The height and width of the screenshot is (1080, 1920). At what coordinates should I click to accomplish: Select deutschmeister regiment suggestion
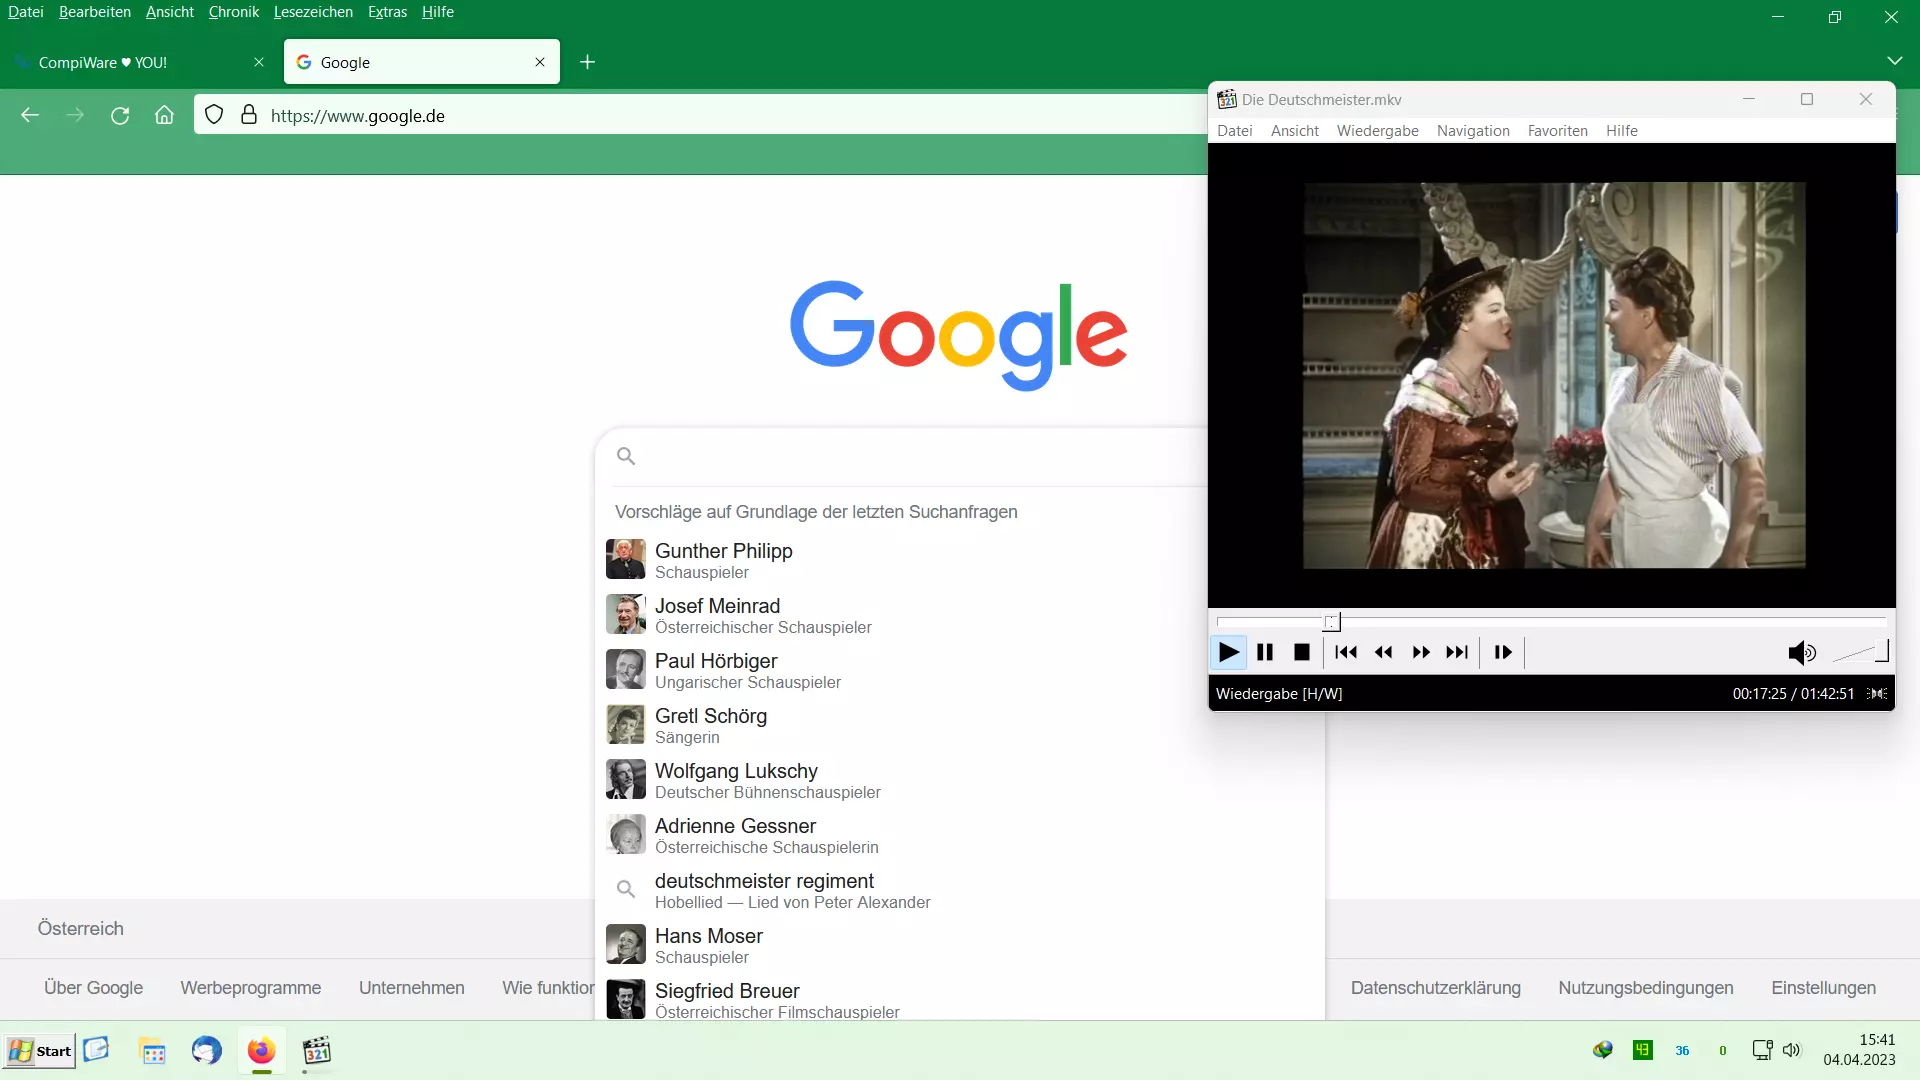(960, 890)
